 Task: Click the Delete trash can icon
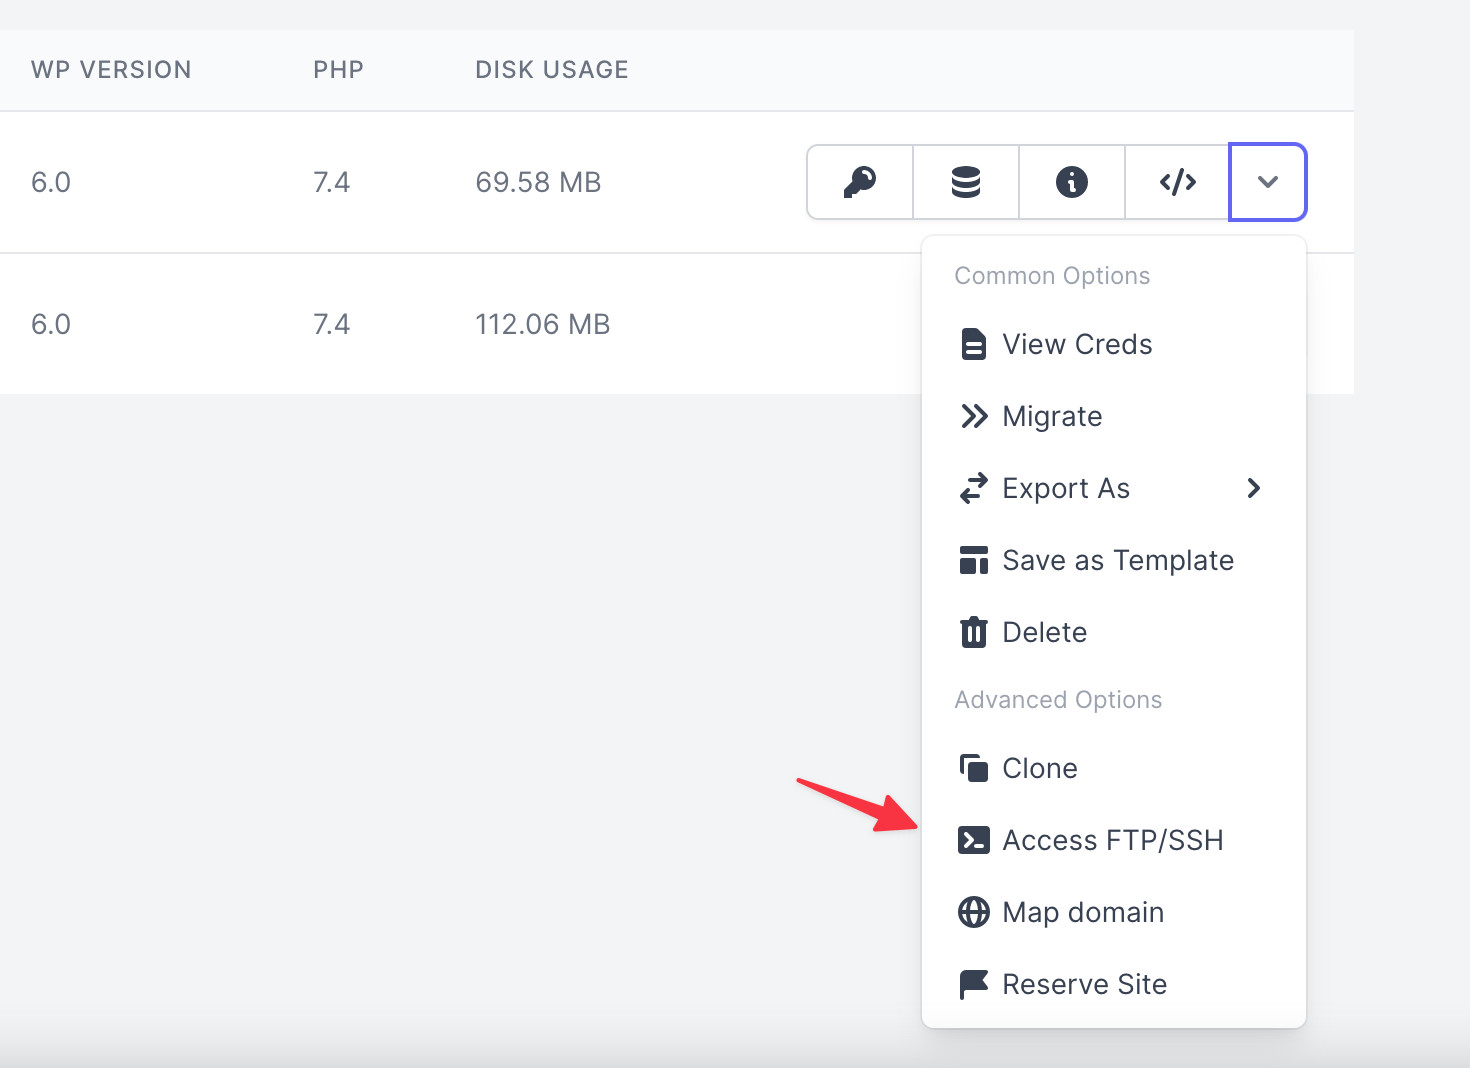[974, 632]
